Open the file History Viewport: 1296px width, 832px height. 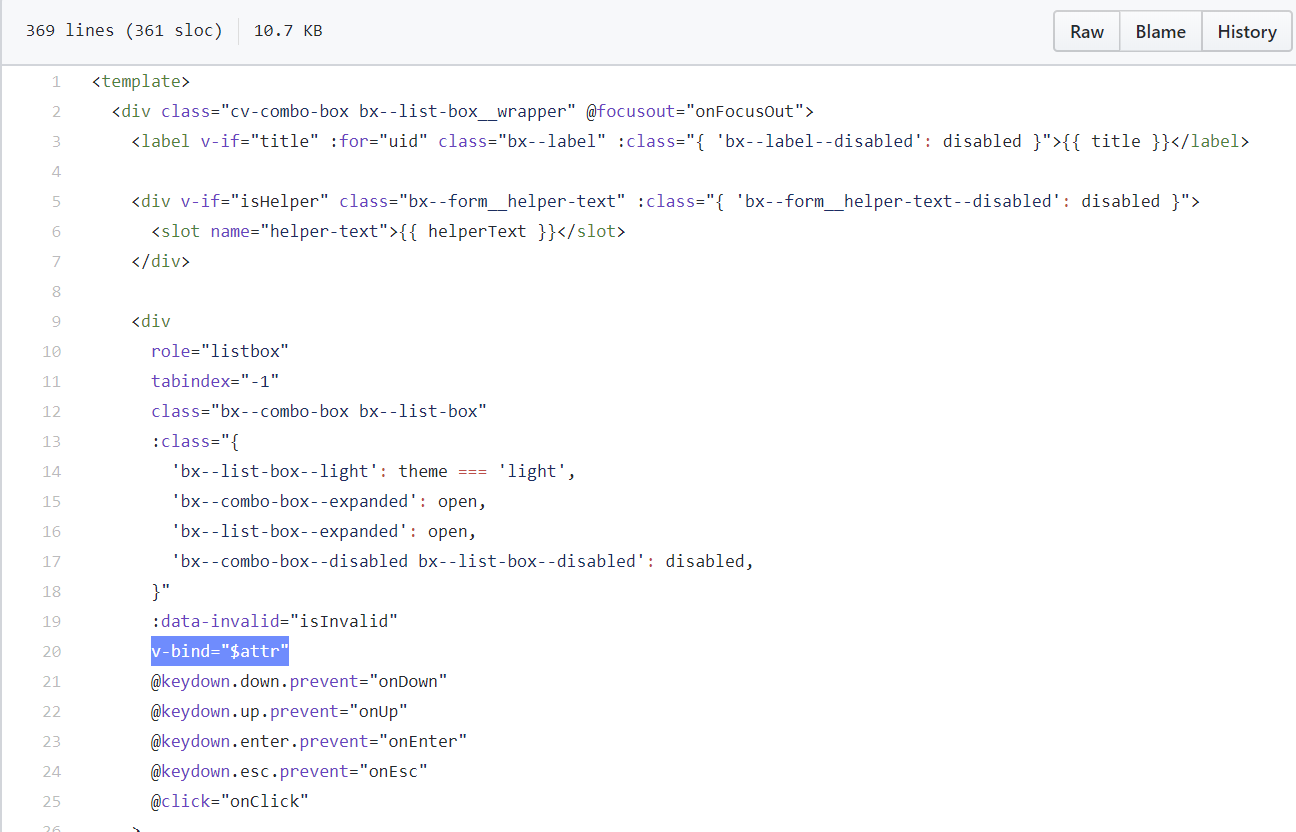tap(1246, 31)
